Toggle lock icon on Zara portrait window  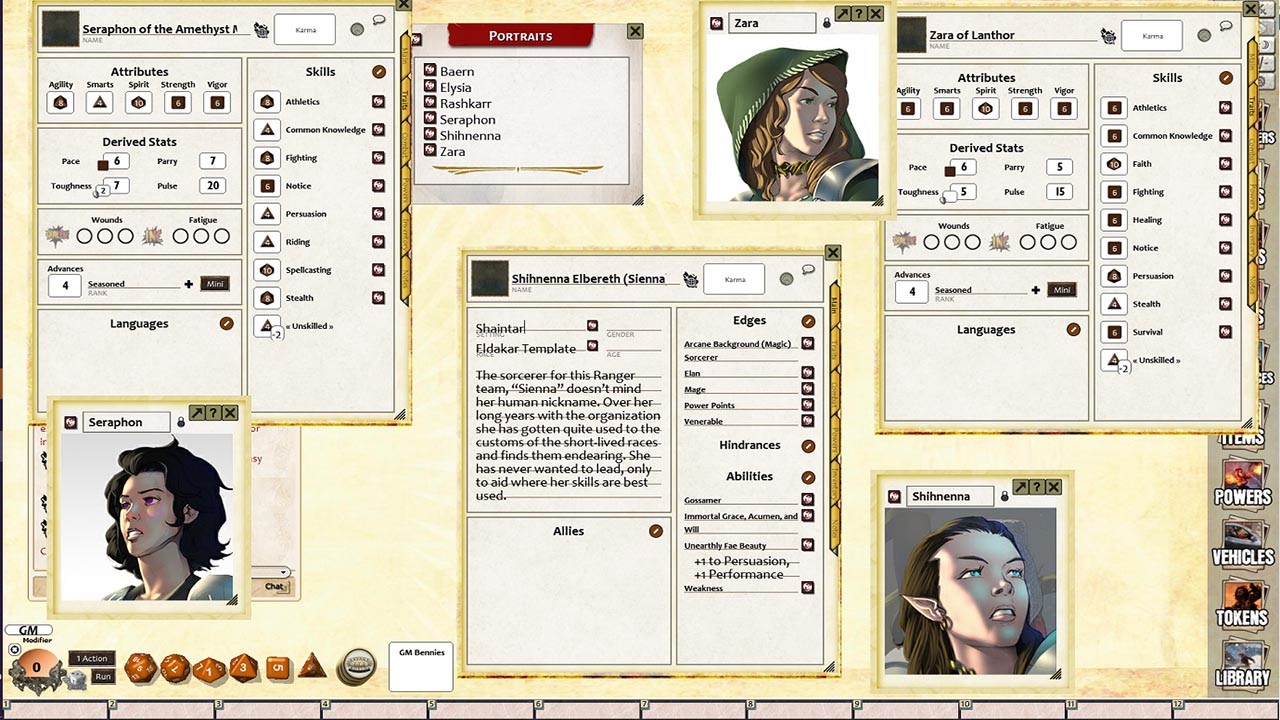(x=826, y=23)
